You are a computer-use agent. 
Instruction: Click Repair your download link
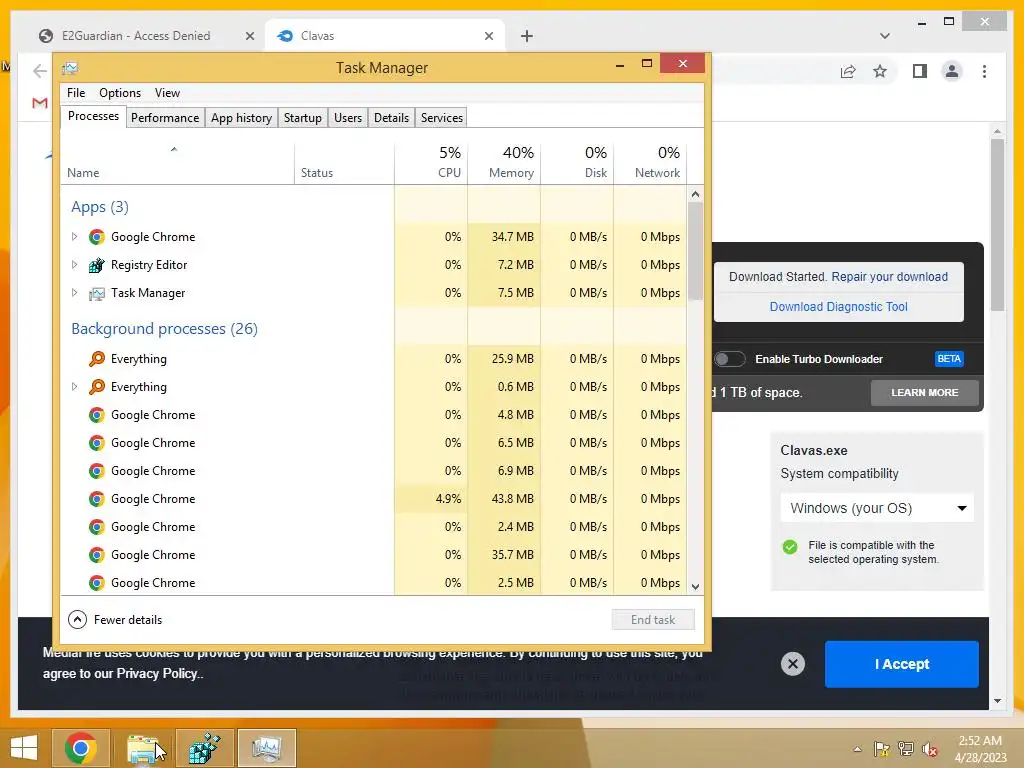[x=889, y=277]
